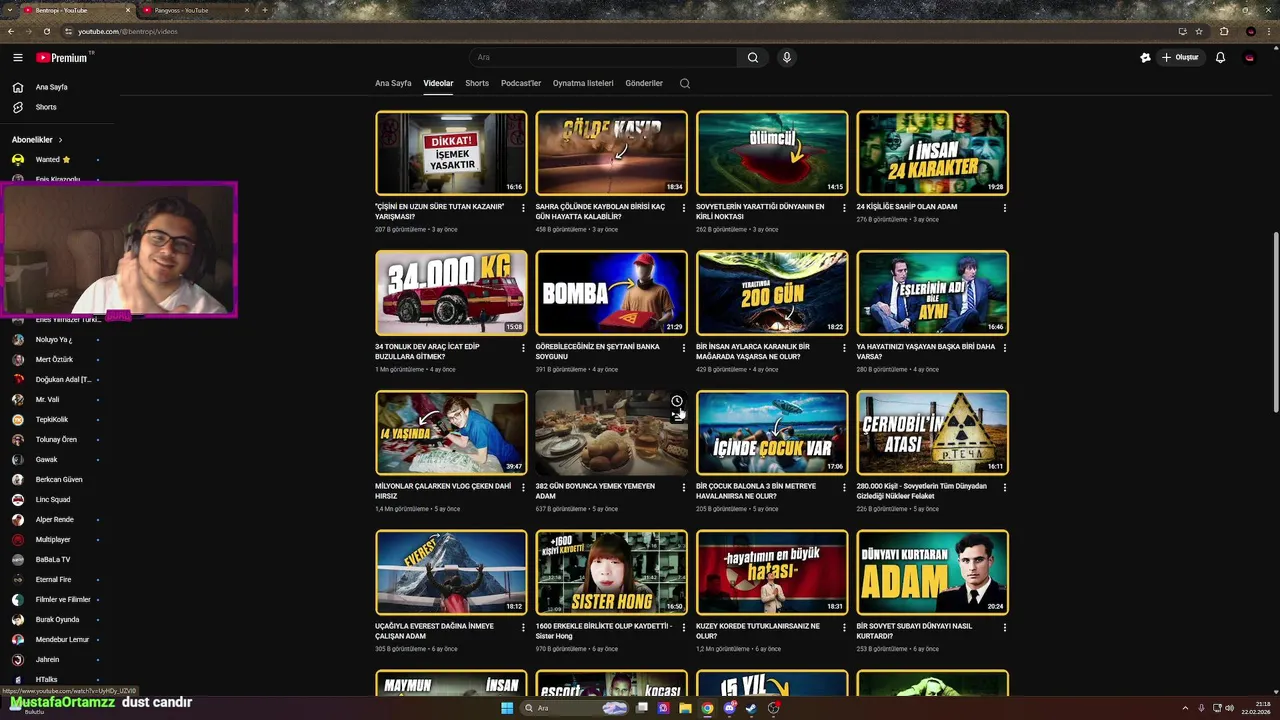1280x720 pixels.
Task: Open options for Sovyetlerin yarattığı video
Action: tap(844, 208)
